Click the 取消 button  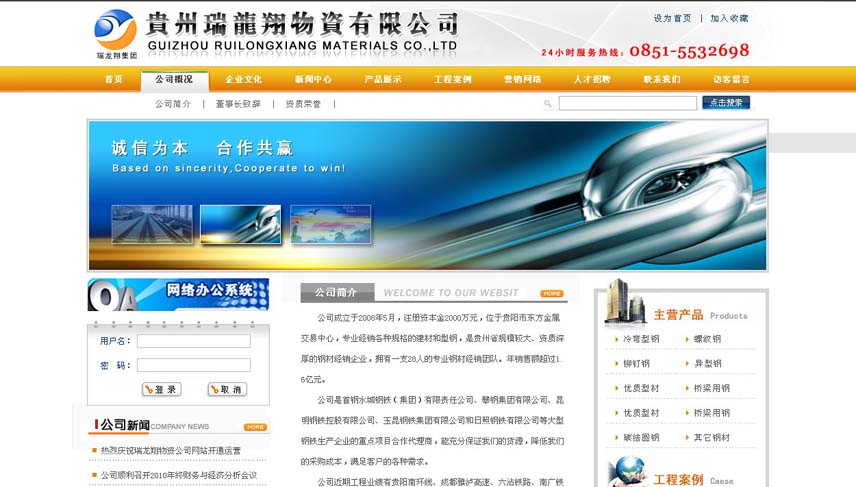(x=227, y=389)
